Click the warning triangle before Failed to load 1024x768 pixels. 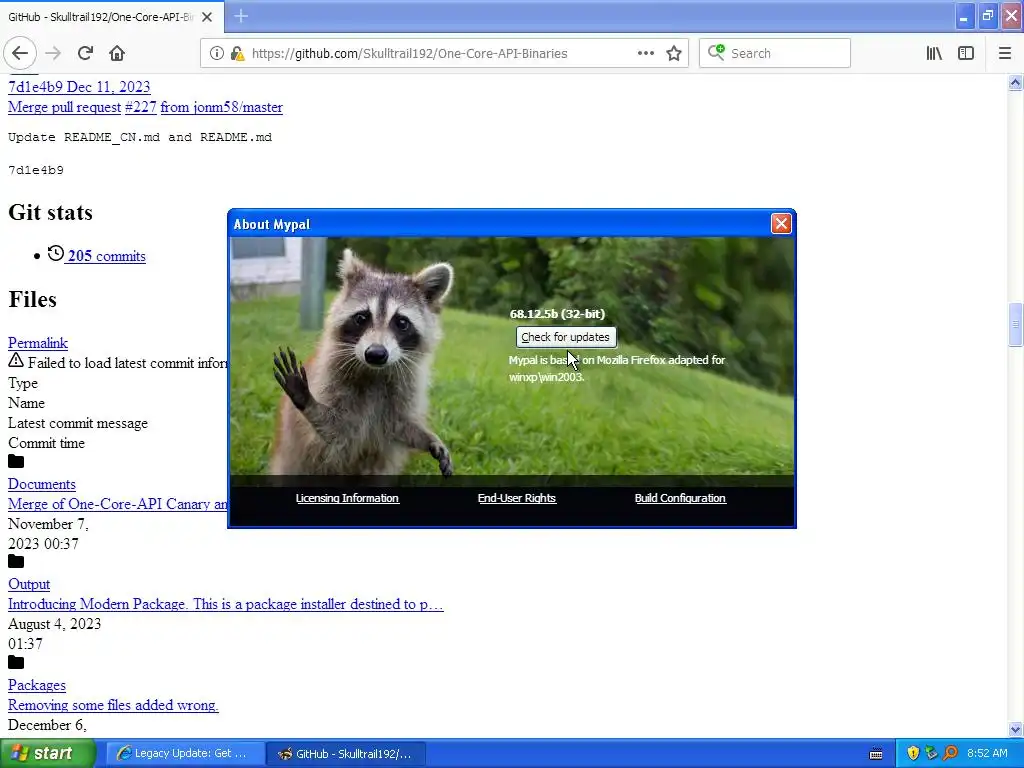point(16,360)
